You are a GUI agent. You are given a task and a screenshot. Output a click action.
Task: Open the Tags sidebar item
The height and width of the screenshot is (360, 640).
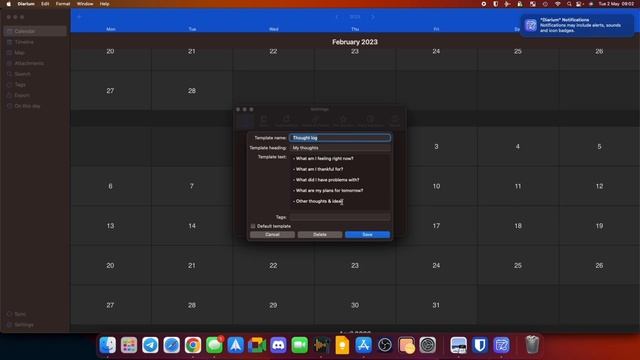point(35,84)
